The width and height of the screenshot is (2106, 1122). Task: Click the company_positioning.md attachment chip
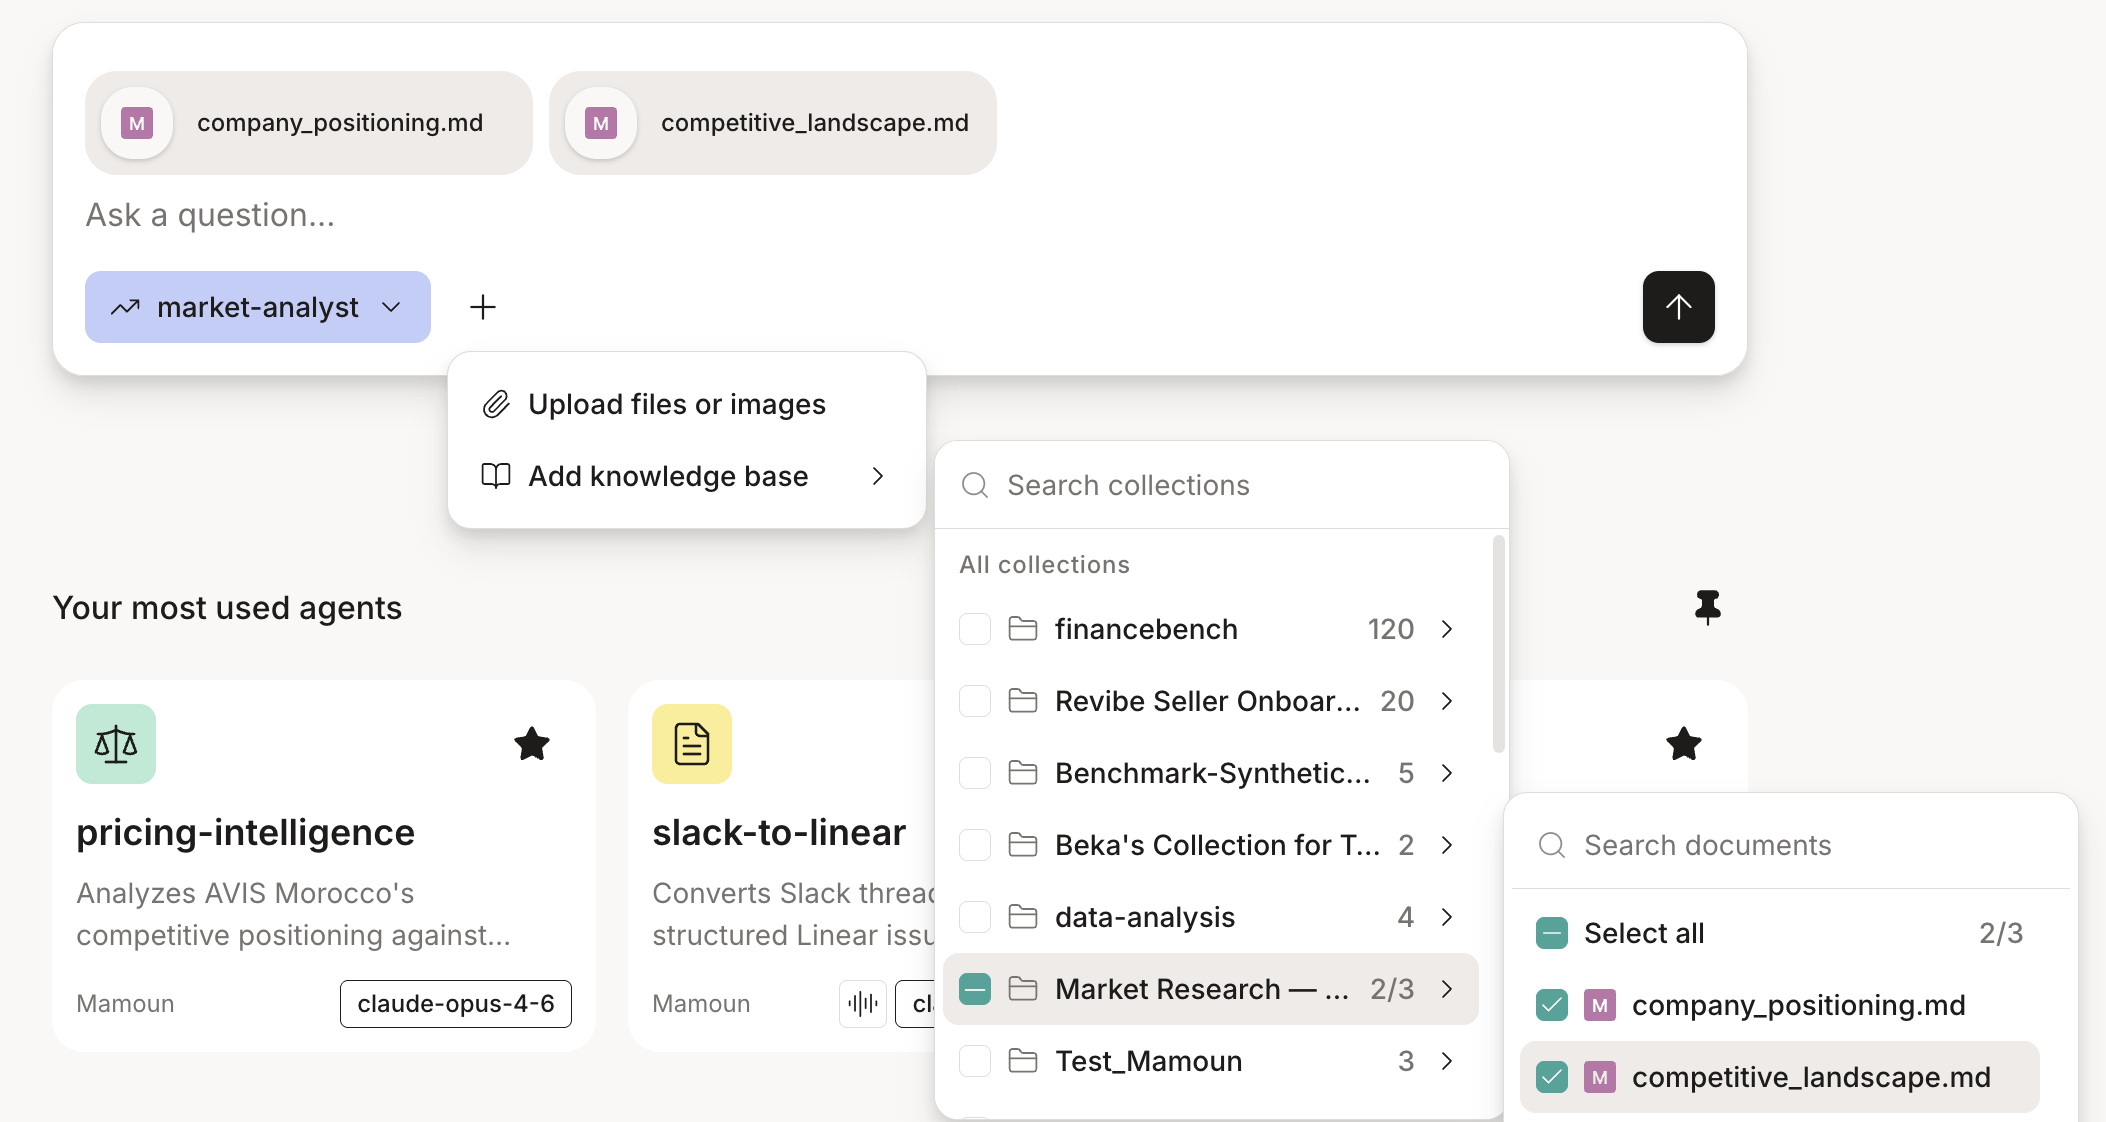click(x=309, y=123)
